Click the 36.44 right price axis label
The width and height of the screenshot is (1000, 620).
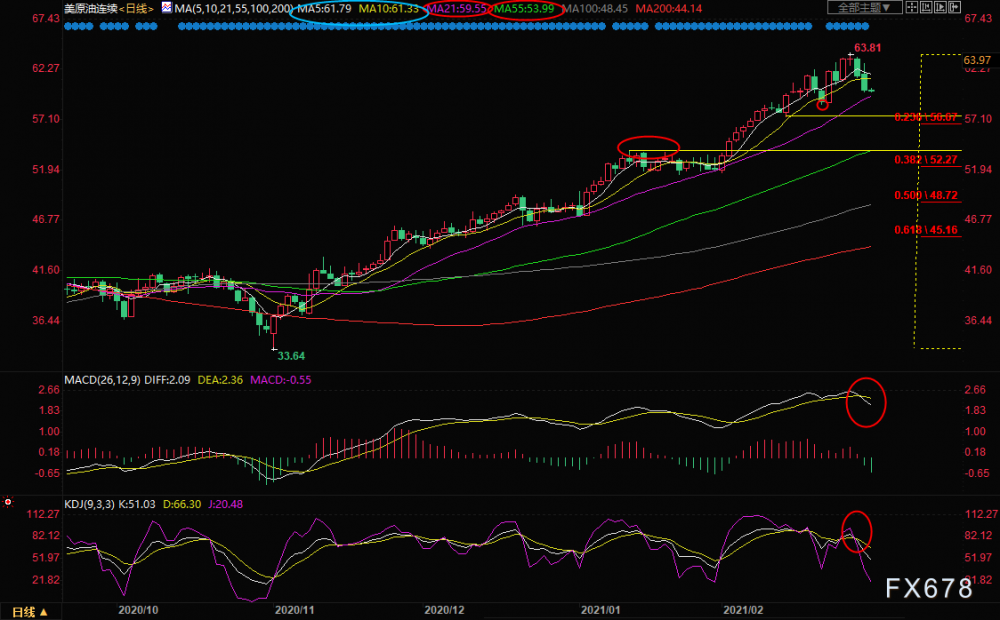click(x=978, y=320)
